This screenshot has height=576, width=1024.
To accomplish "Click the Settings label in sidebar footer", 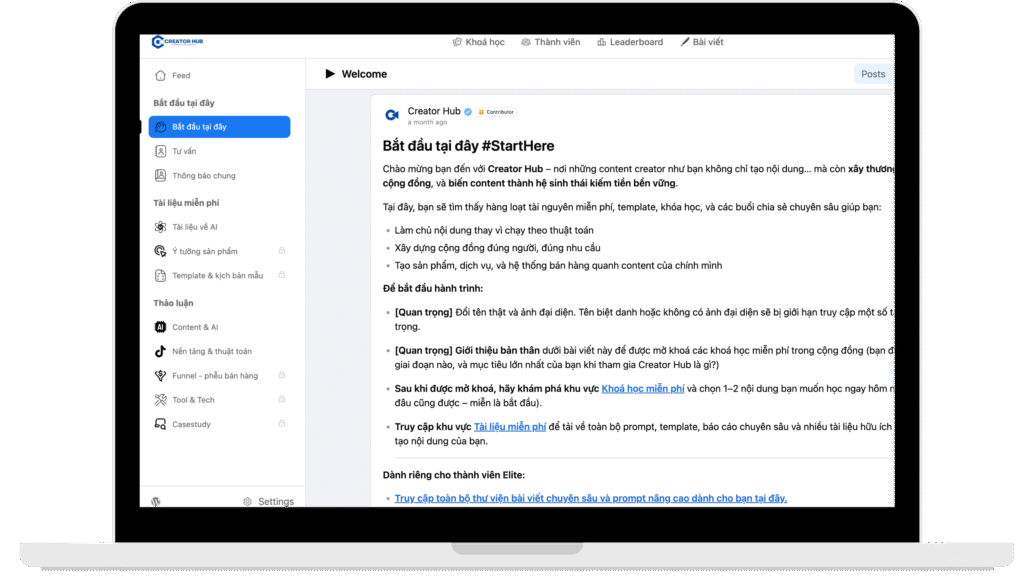I will (276, 502).
